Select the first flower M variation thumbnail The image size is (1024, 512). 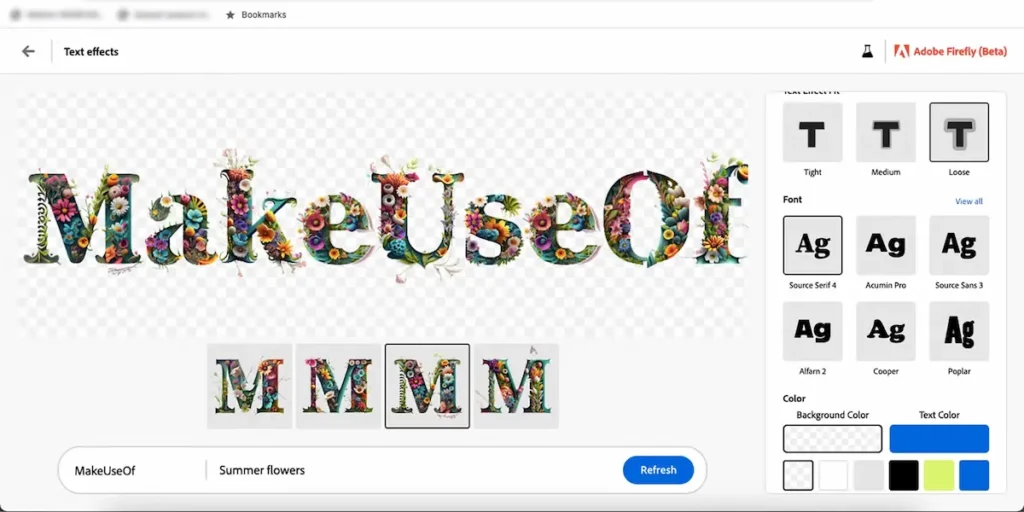click(249, 386)
